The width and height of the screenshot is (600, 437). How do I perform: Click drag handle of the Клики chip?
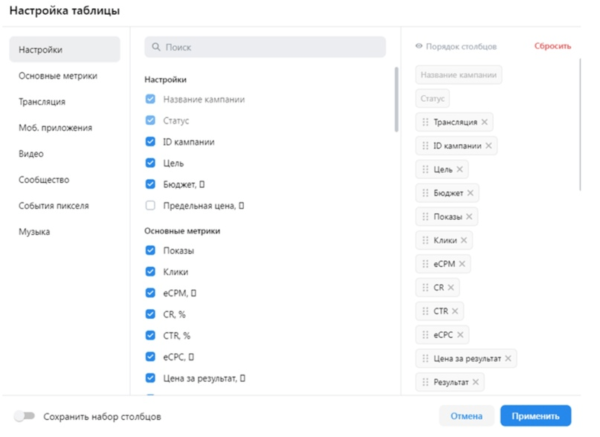(x=426, y=241)
